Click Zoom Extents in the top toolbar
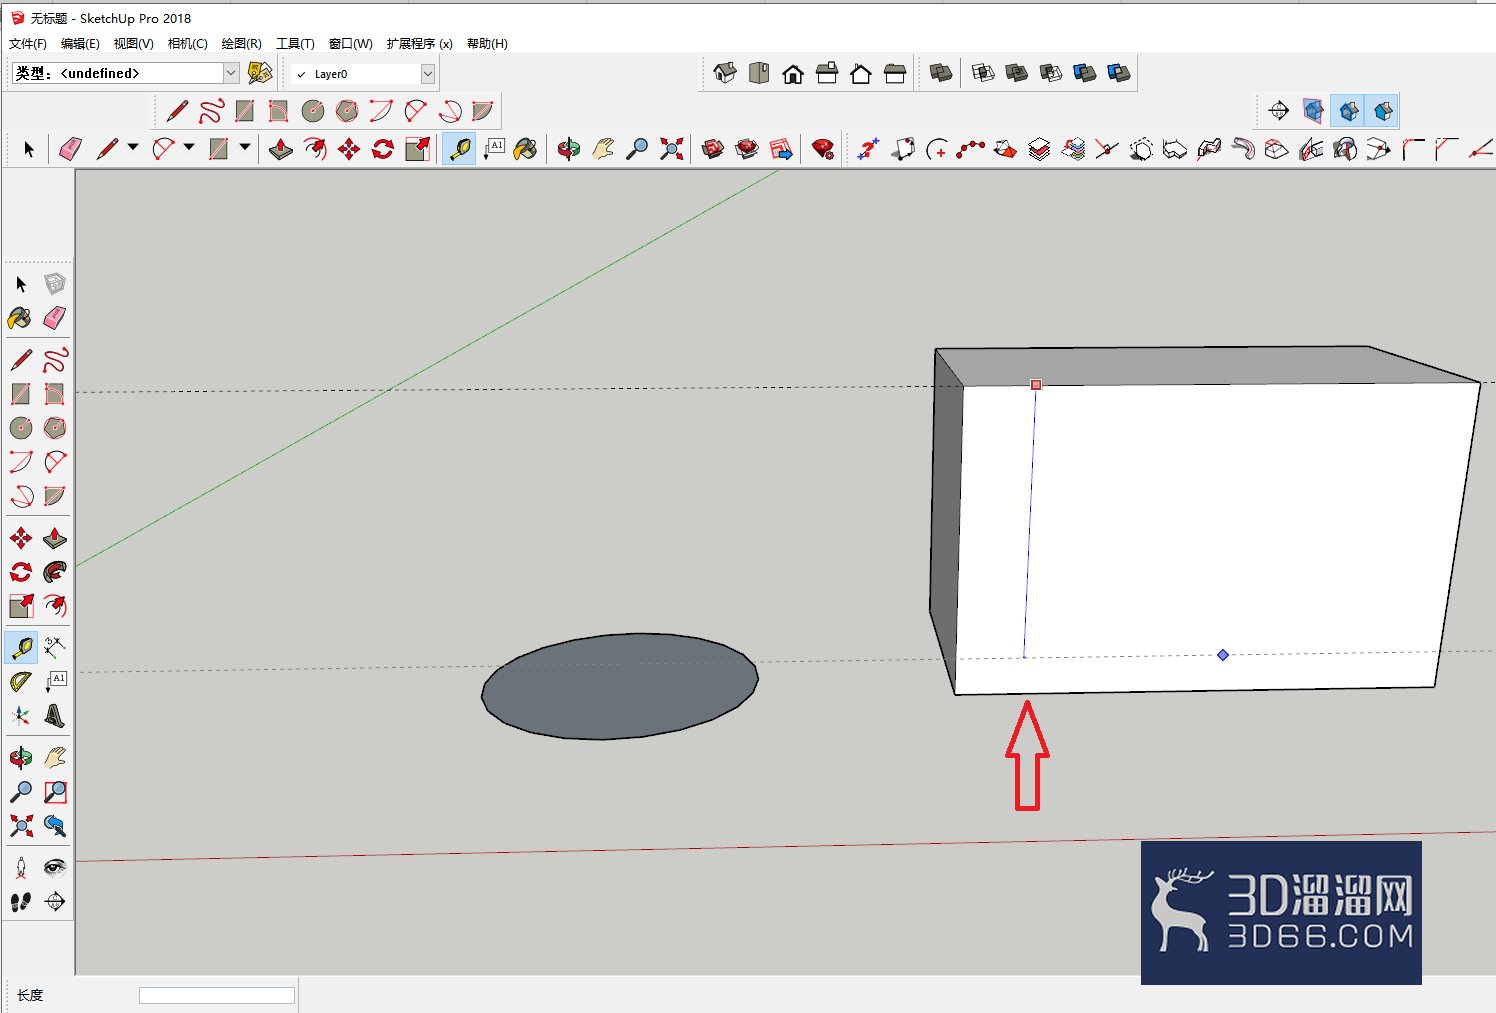Screen dimensions: 1496x1013 coord(672,149)
